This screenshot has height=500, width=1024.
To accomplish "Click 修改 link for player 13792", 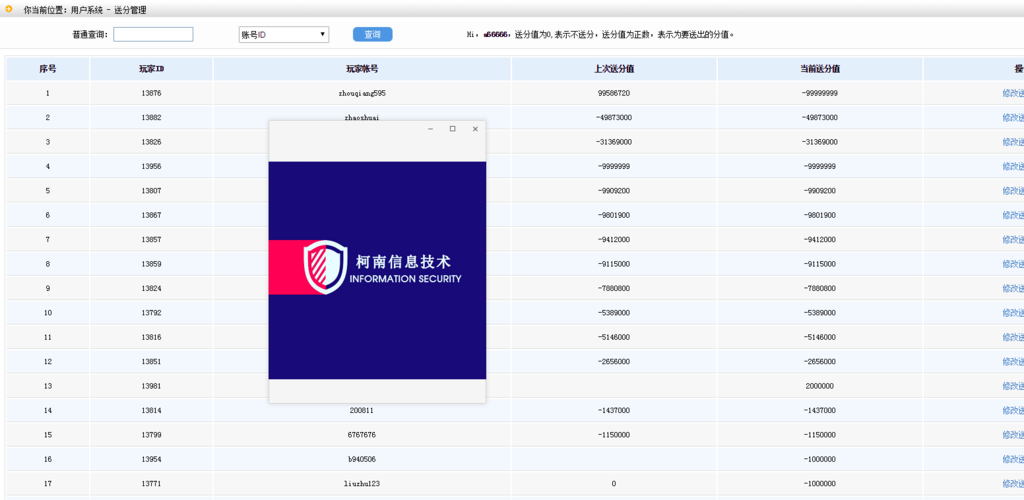I will (1013, 313).
